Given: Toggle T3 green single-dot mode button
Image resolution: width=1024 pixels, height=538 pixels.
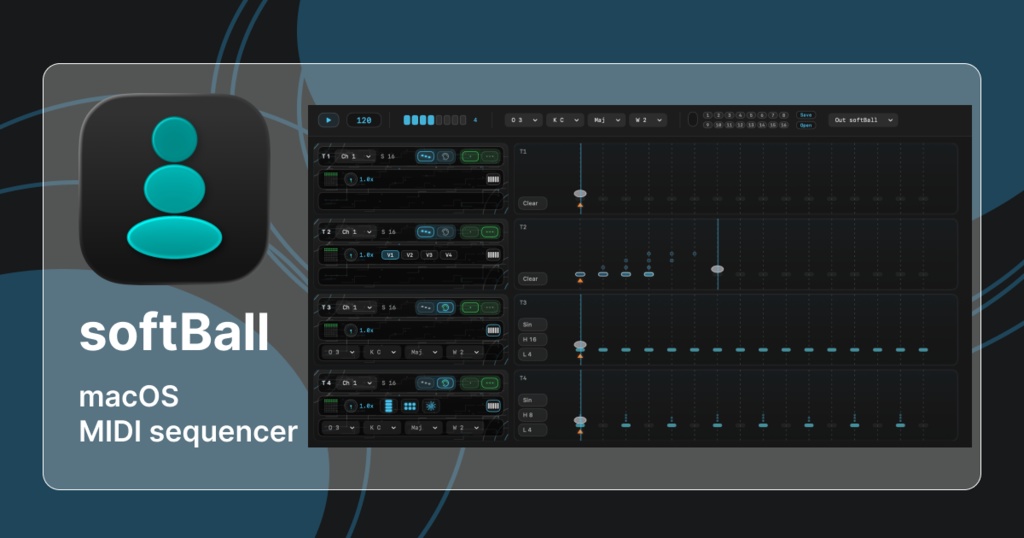Looking at the screenshot, I should [470, 308].
